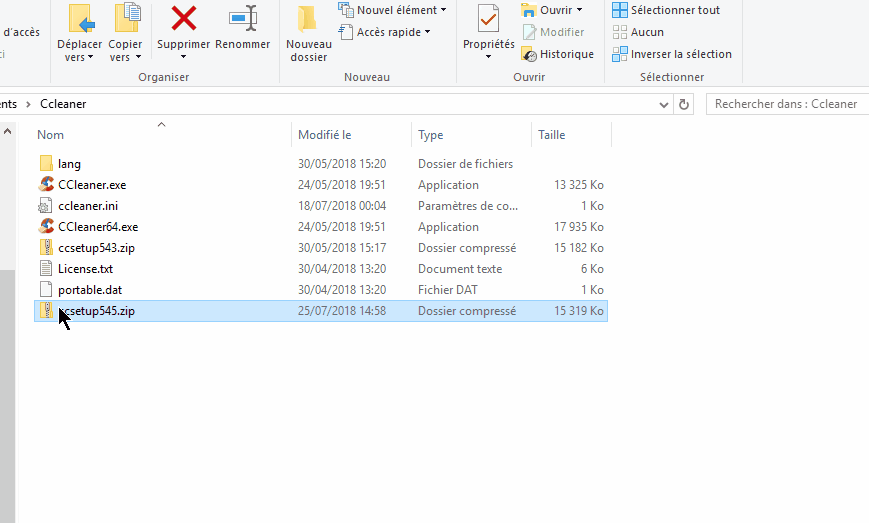Screen dimensions: 869x523
Task: Sort files by the Taille column
Action: click(x=551, y=135)
